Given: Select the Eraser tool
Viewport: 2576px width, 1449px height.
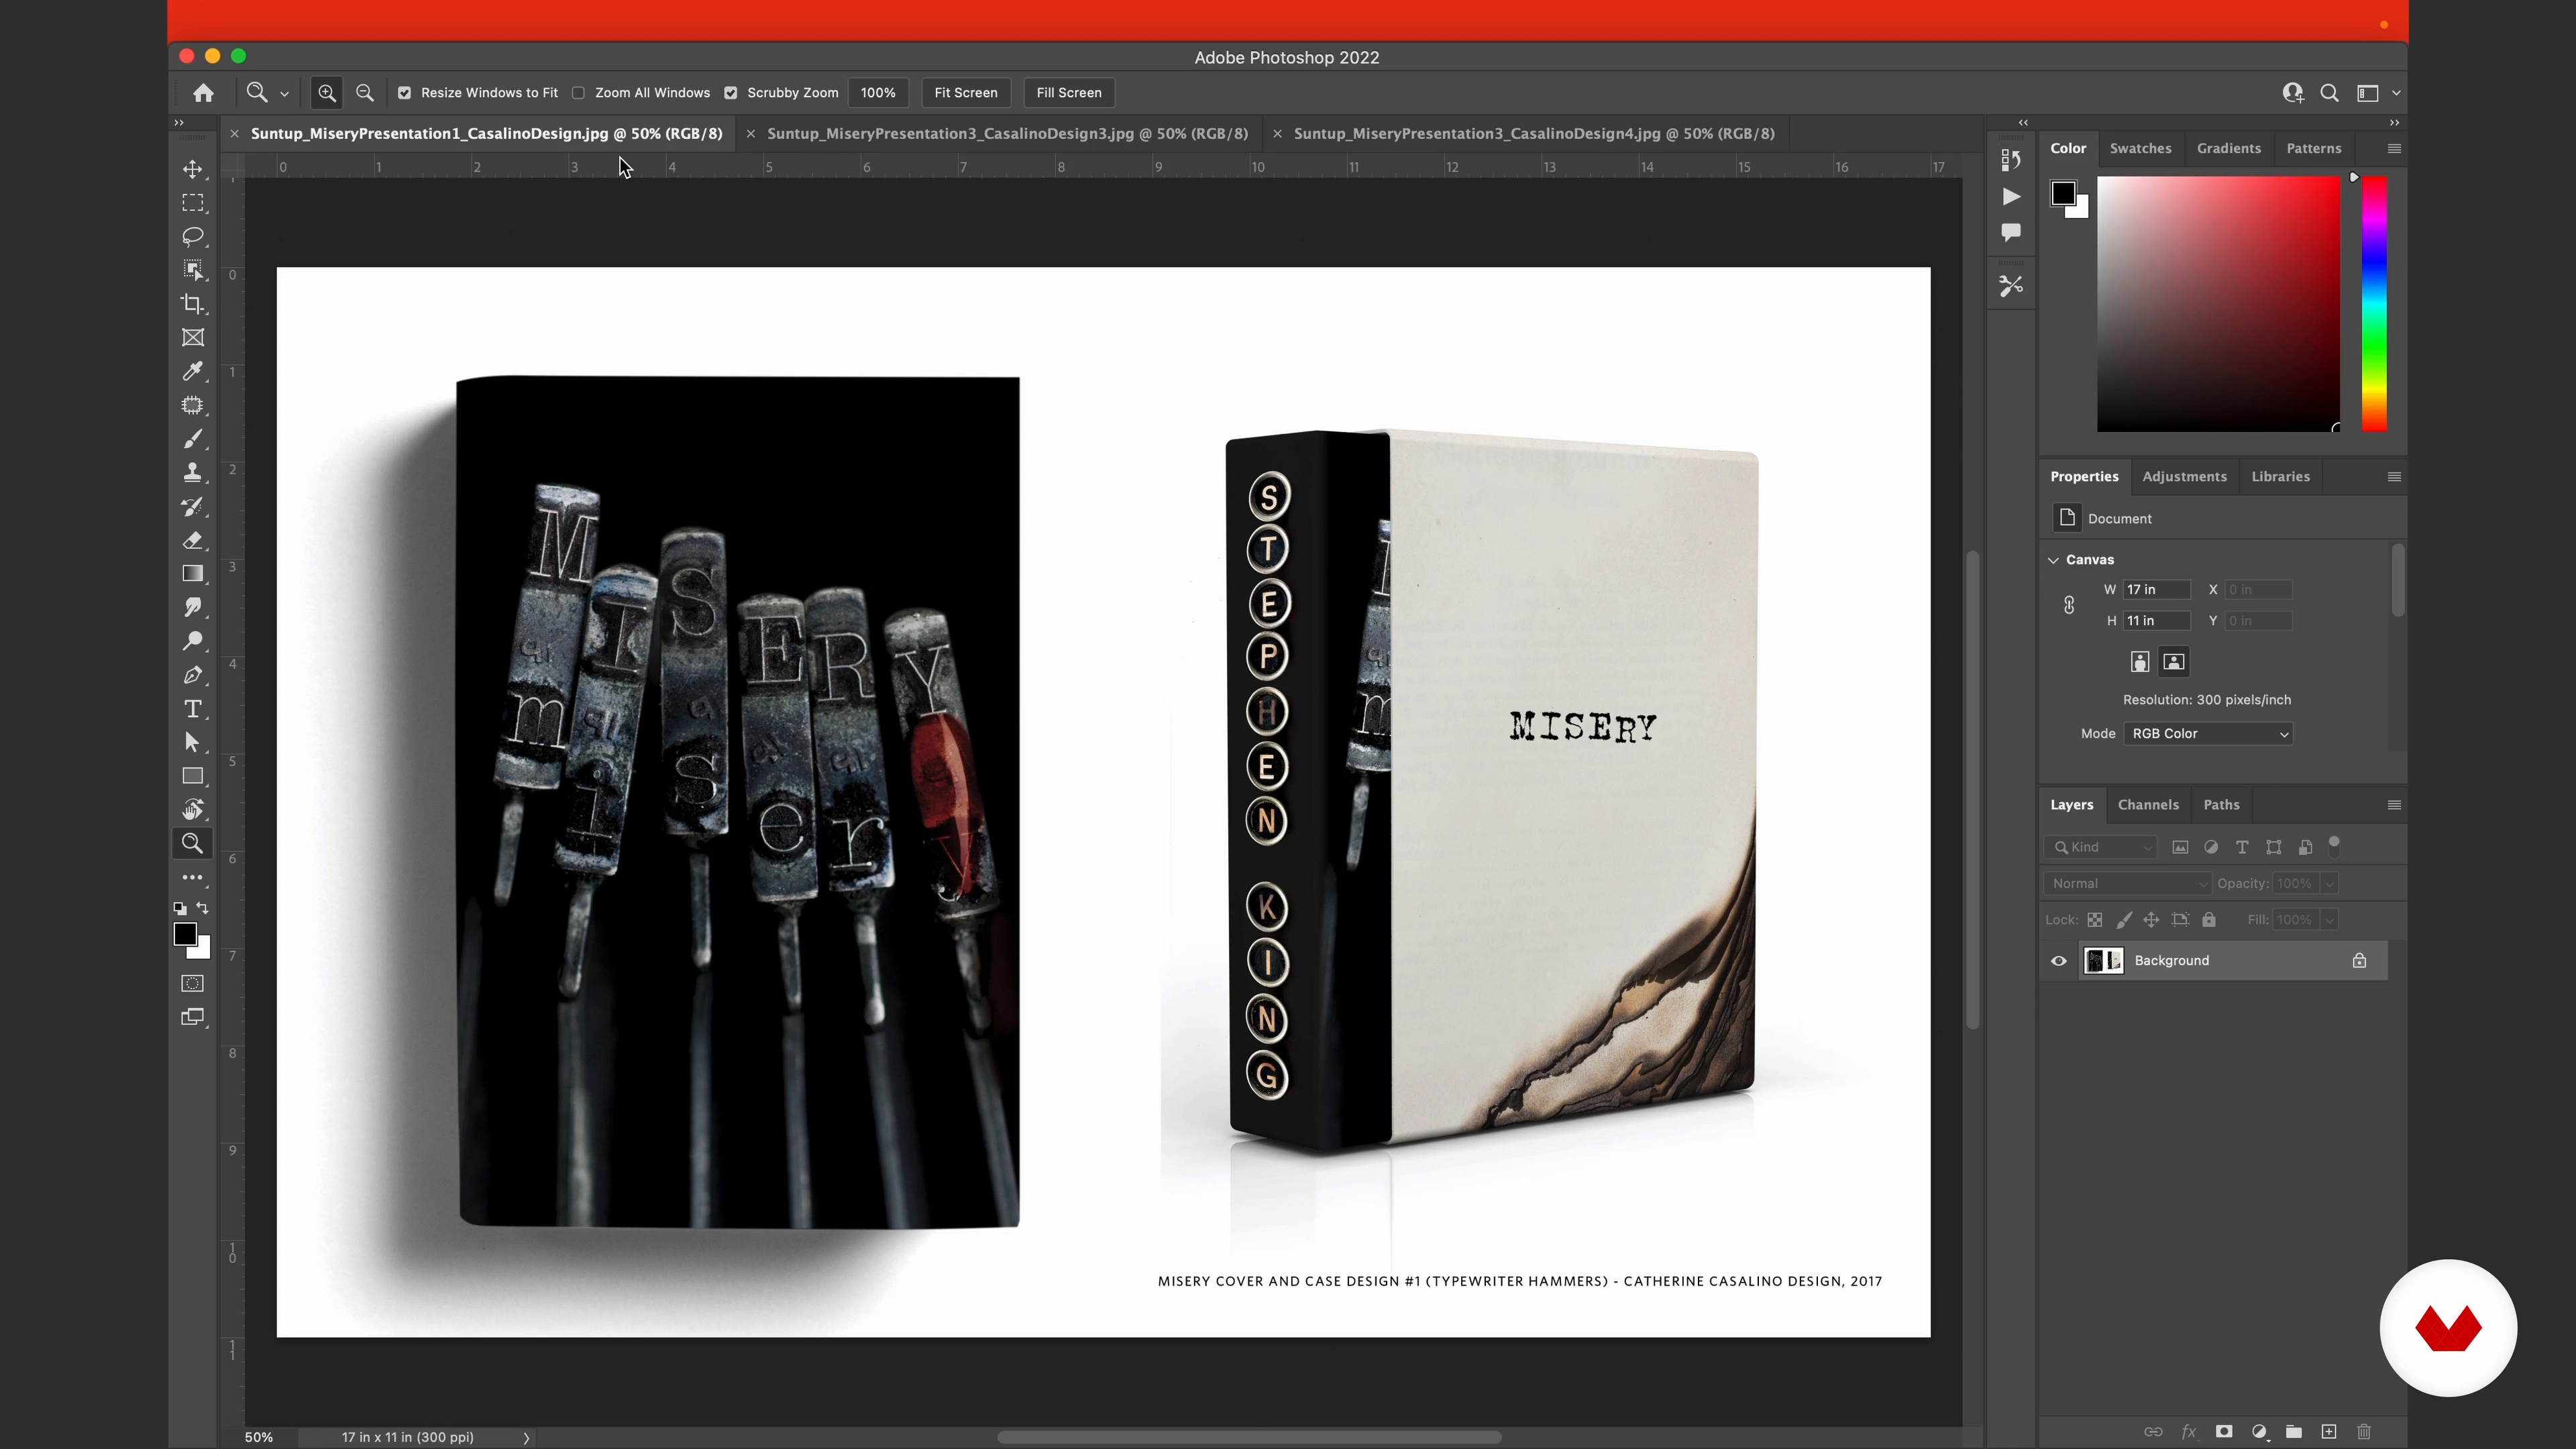Looking at the screenshot, I should (x=193, y=540).
